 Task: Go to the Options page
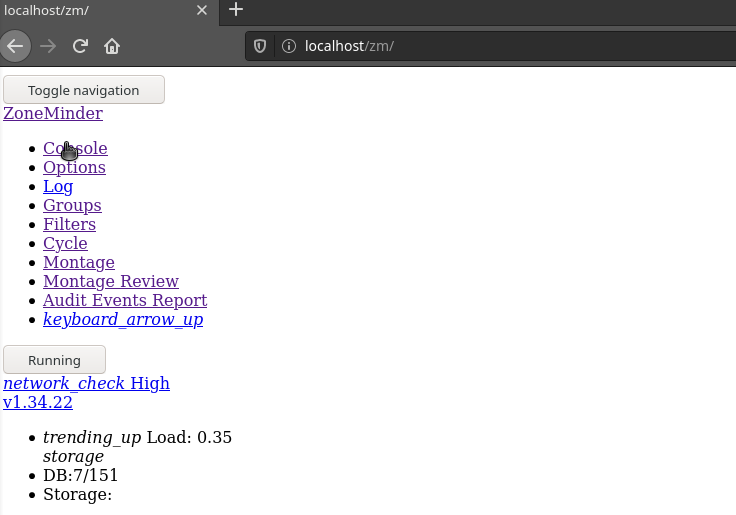(74, 168)
